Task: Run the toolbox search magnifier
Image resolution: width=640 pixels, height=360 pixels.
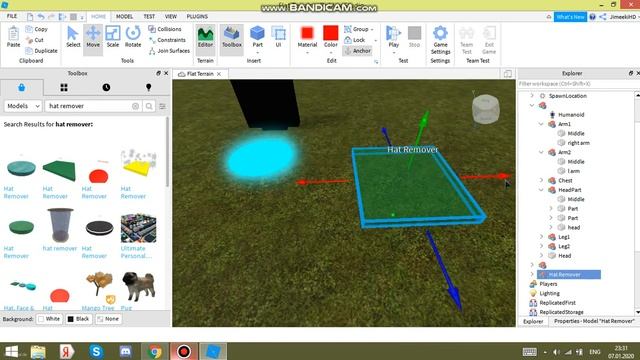Action: click(x=149, y=106)
